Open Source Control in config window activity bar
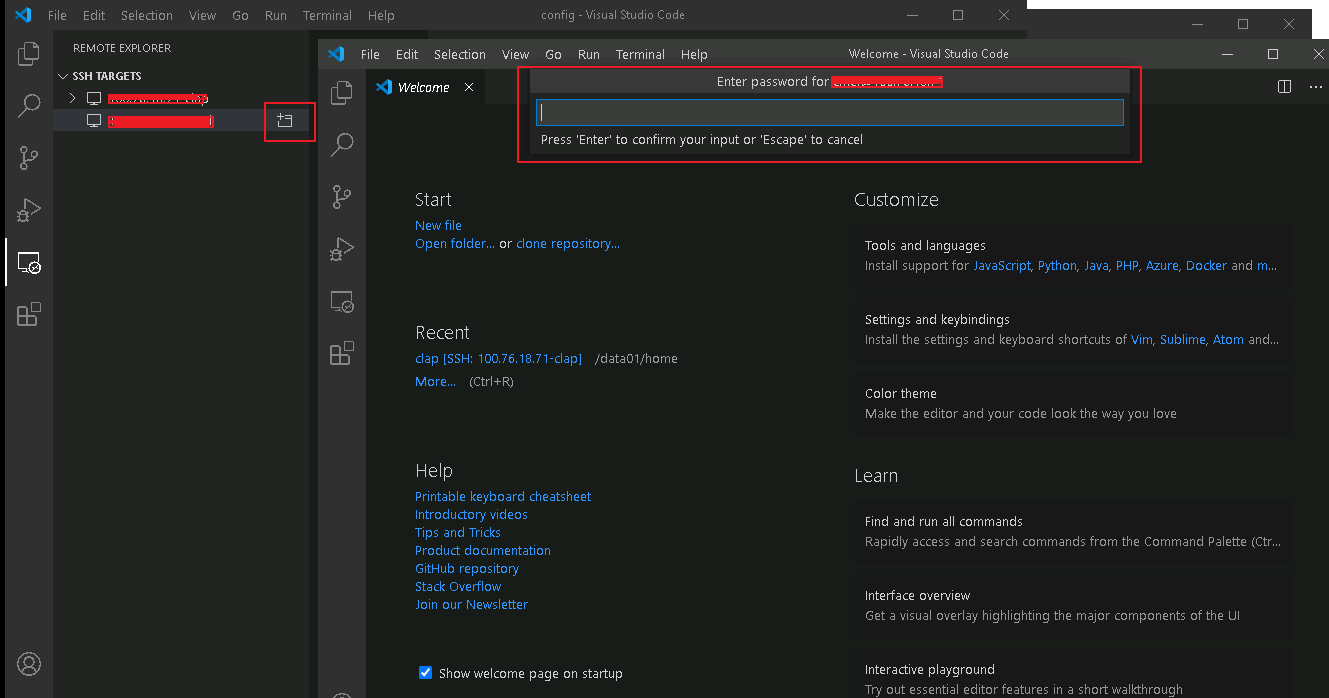The height and width of the screenshot is (698, 1329). tap(29, 157)
